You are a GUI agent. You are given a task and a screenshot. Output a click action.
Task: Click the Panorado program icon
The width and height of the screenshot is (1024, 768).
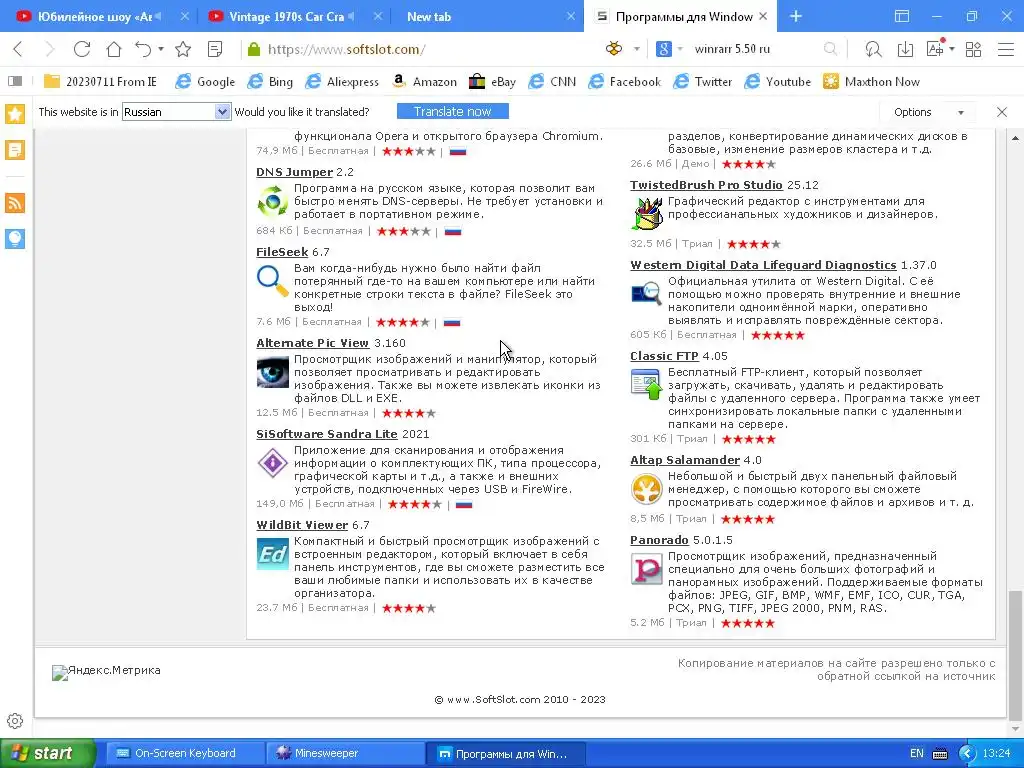coord(647,569)
